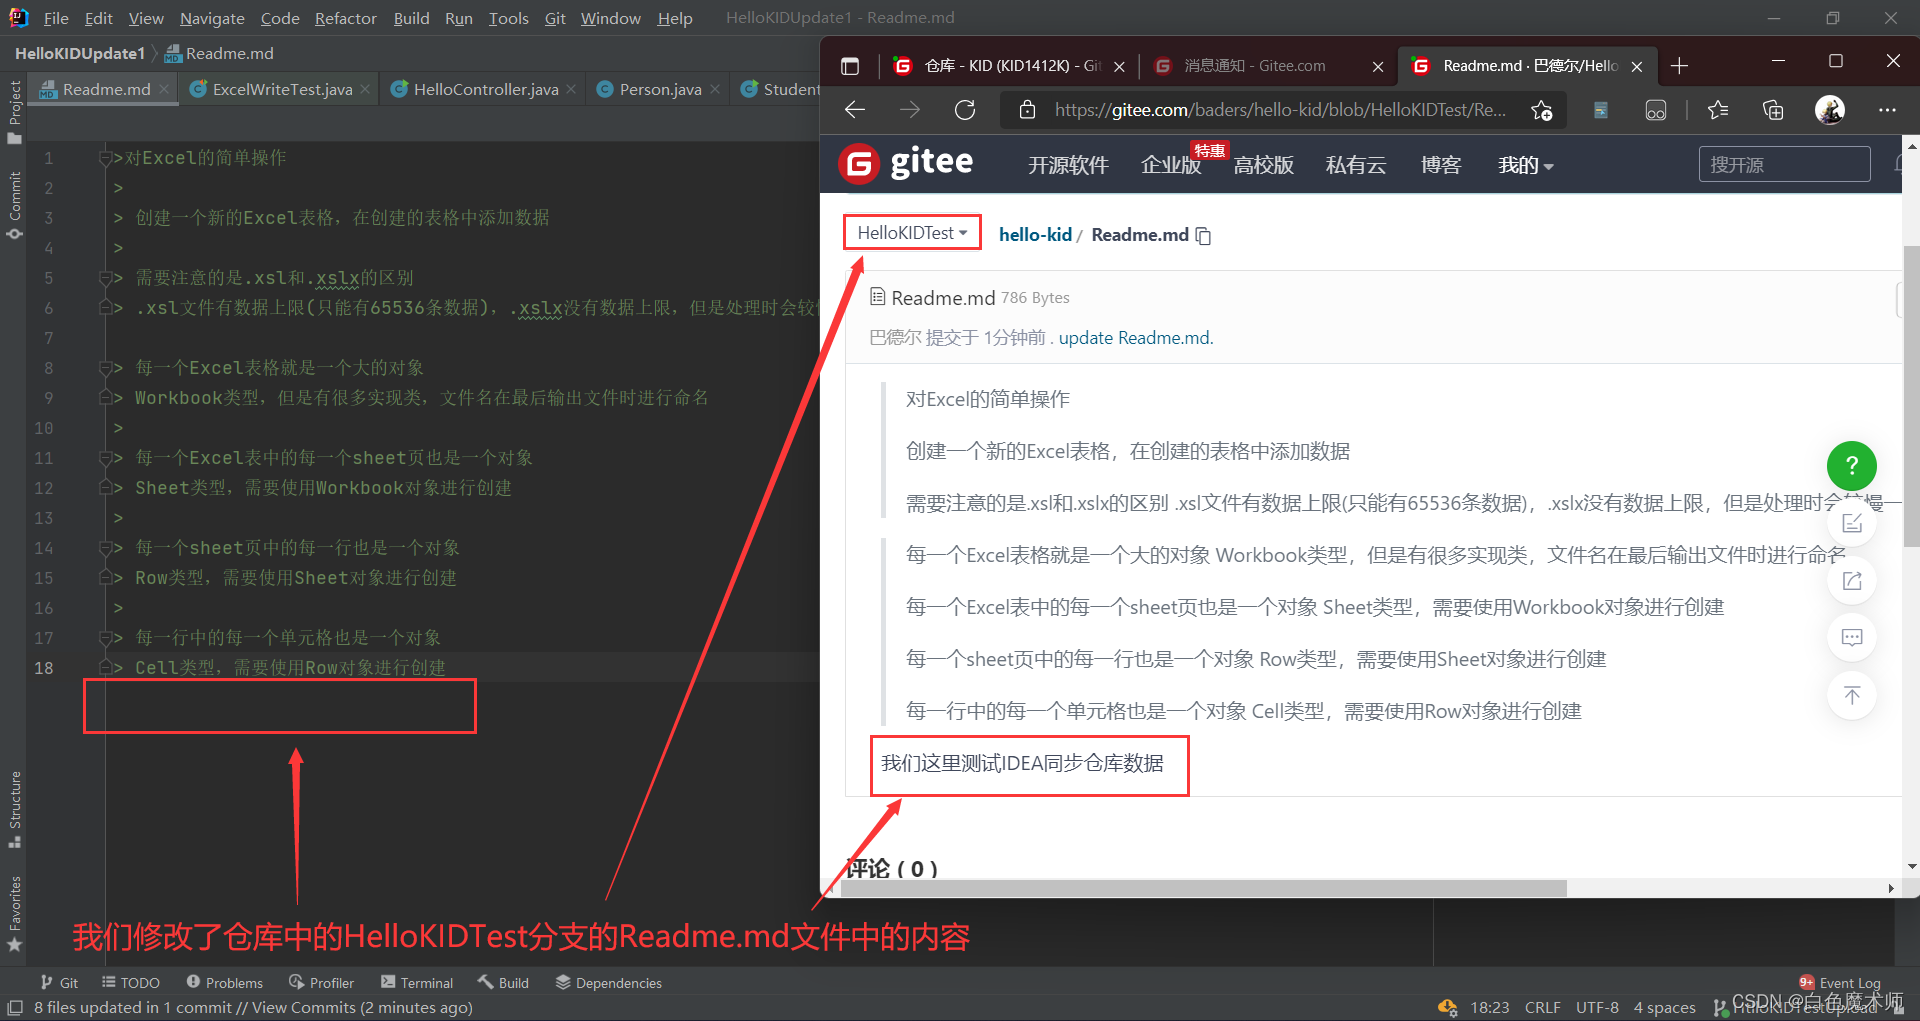Open the Favorites tool window
Screen dimensions: 1920x1021
14,912
